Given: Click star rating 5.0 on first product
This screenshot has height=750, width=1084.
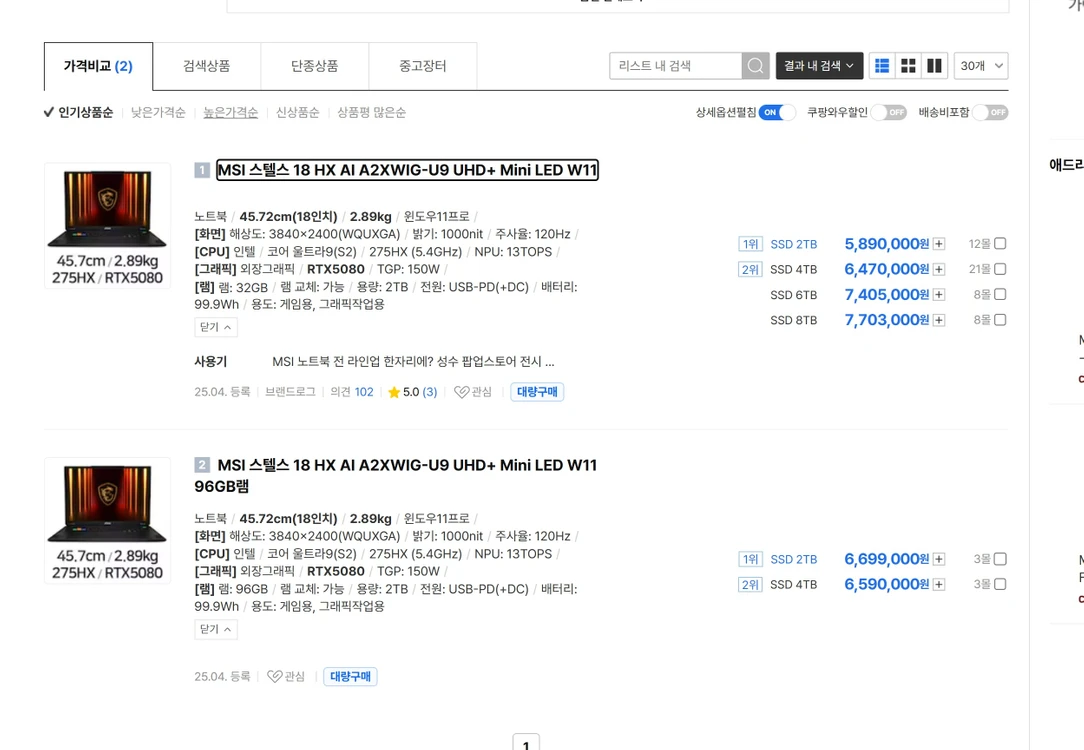Looking at the screenshot, I should [x=412, y=392].
